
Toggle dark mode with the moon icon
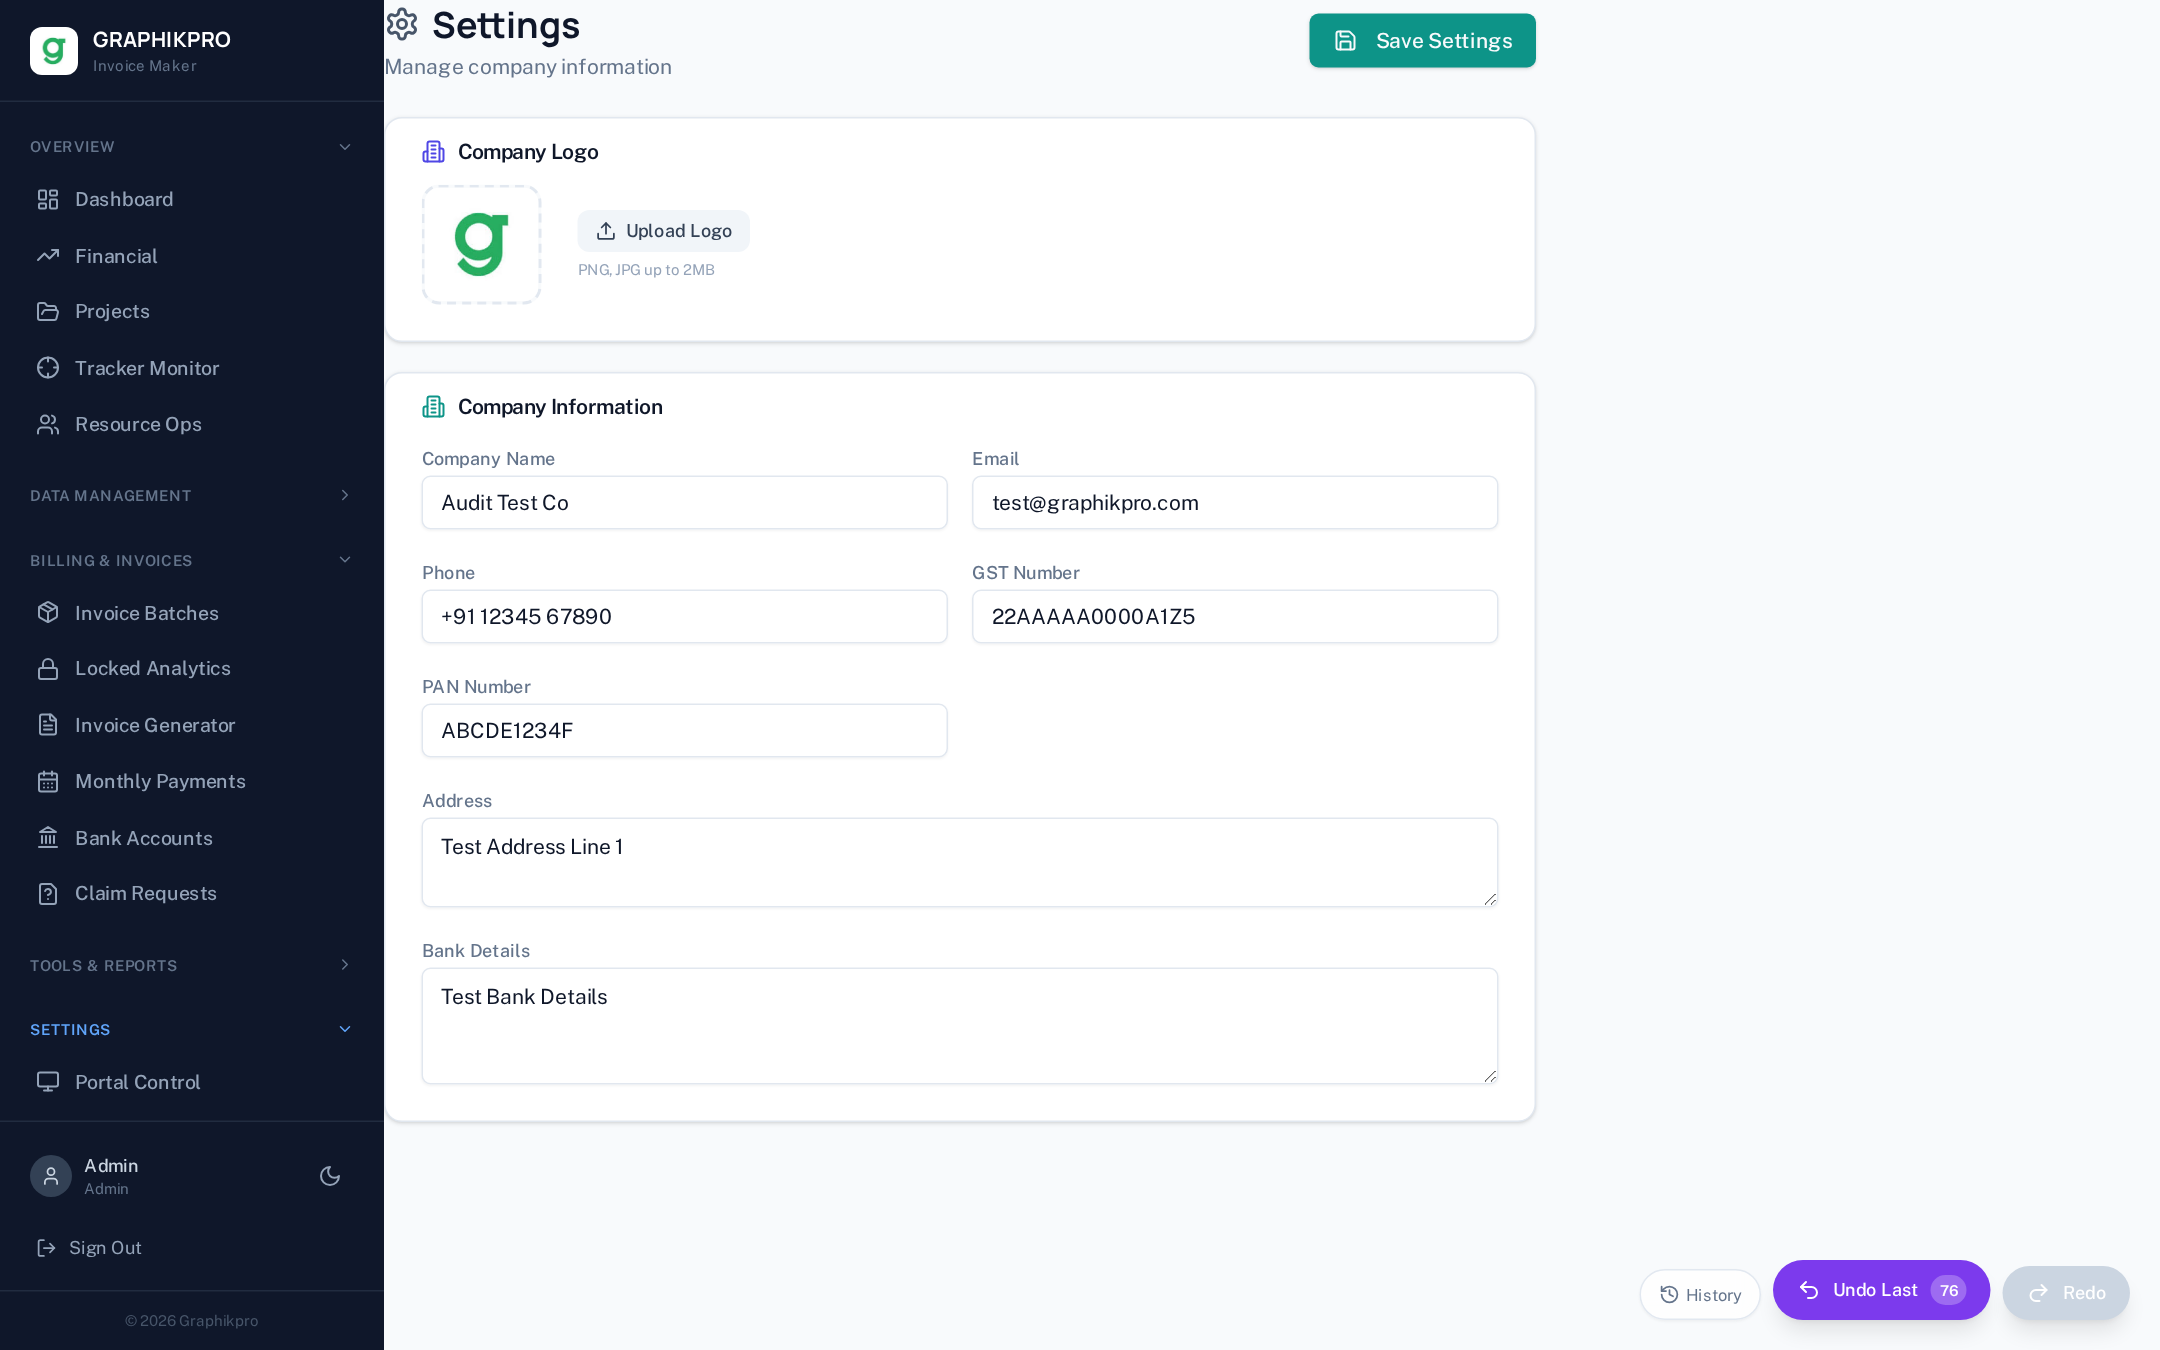[x=330, y=1176]
